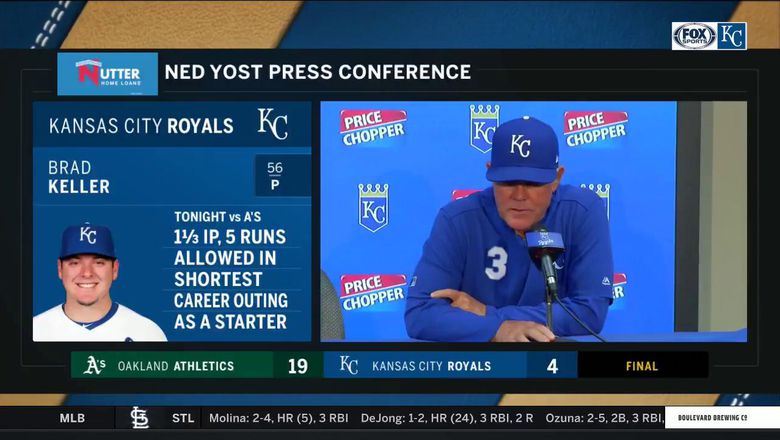Open Brad Keller's headshot photo

[x=99, y=282]
